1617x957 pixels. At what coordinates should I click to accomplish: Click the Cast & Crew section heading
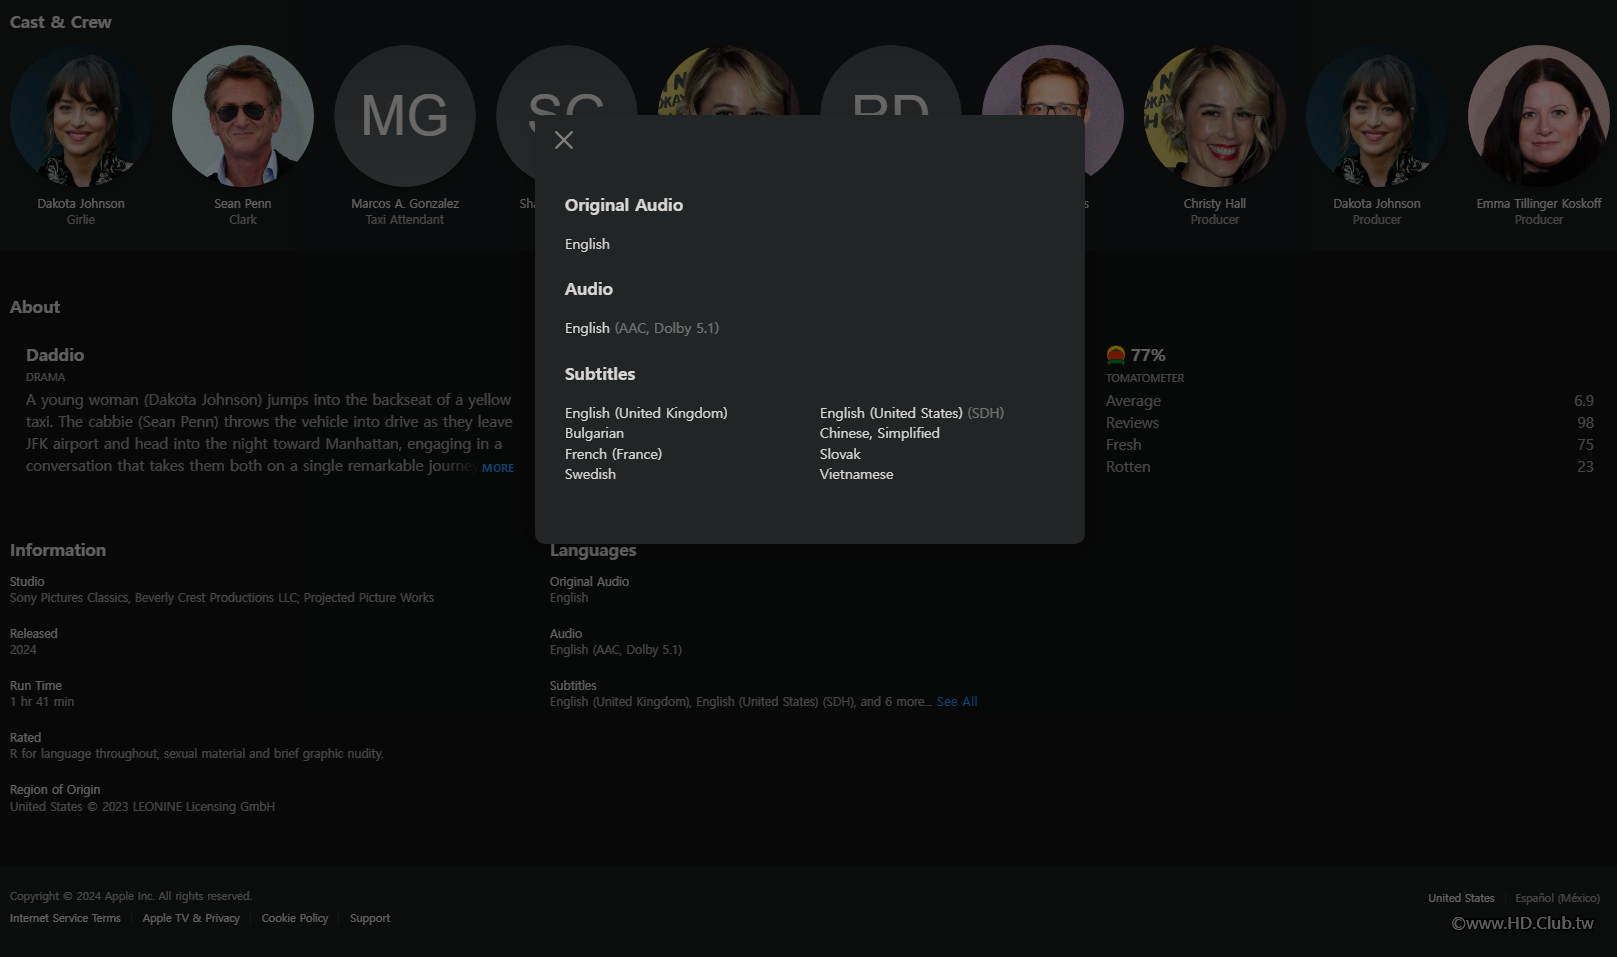61,22
